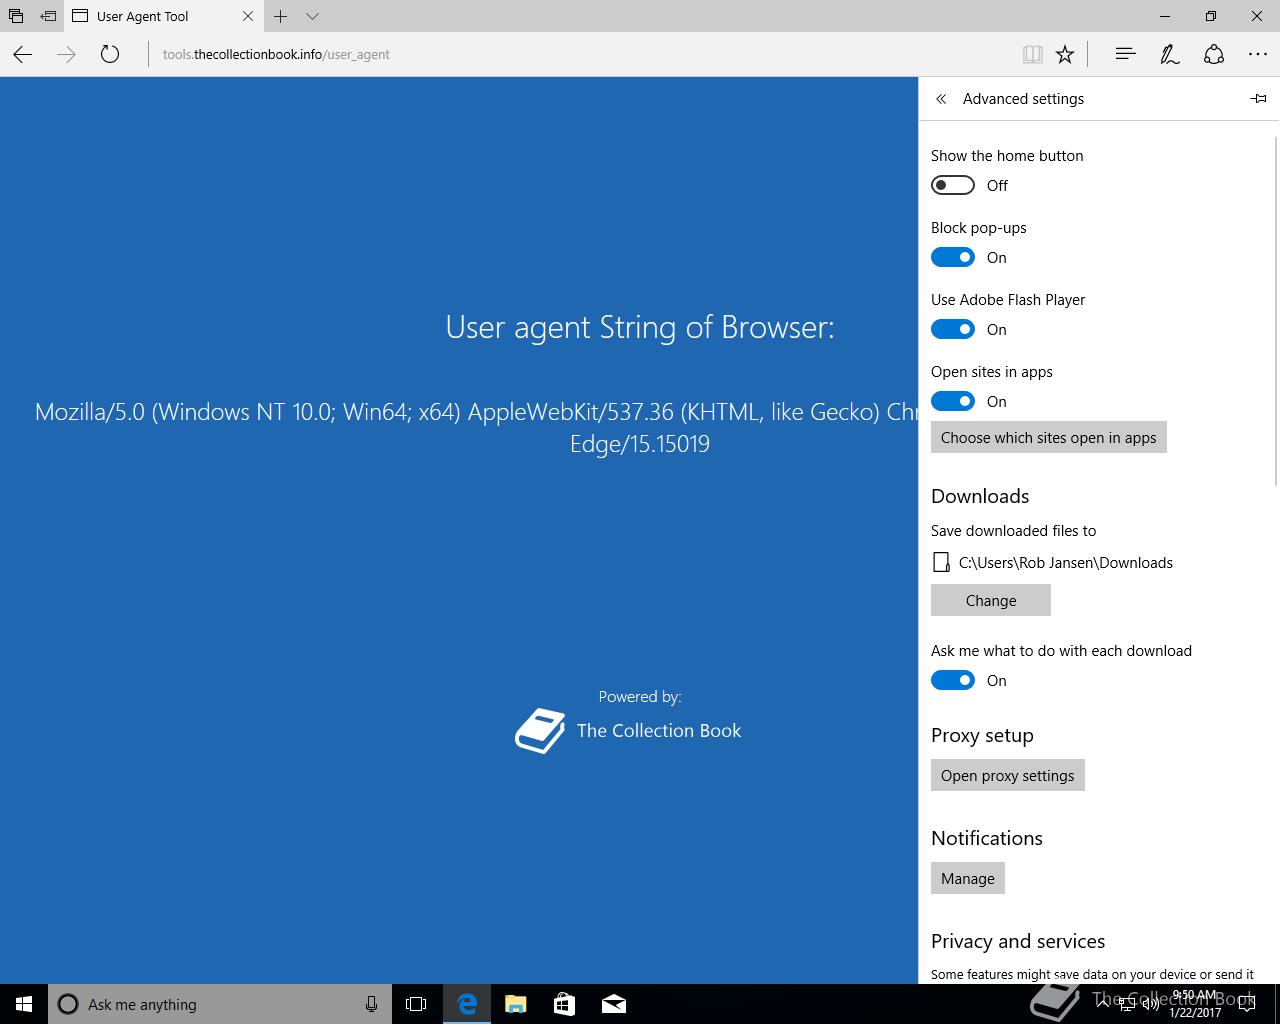
Task: Open Windows Store from taskbar
Action: pos(564,1004)
